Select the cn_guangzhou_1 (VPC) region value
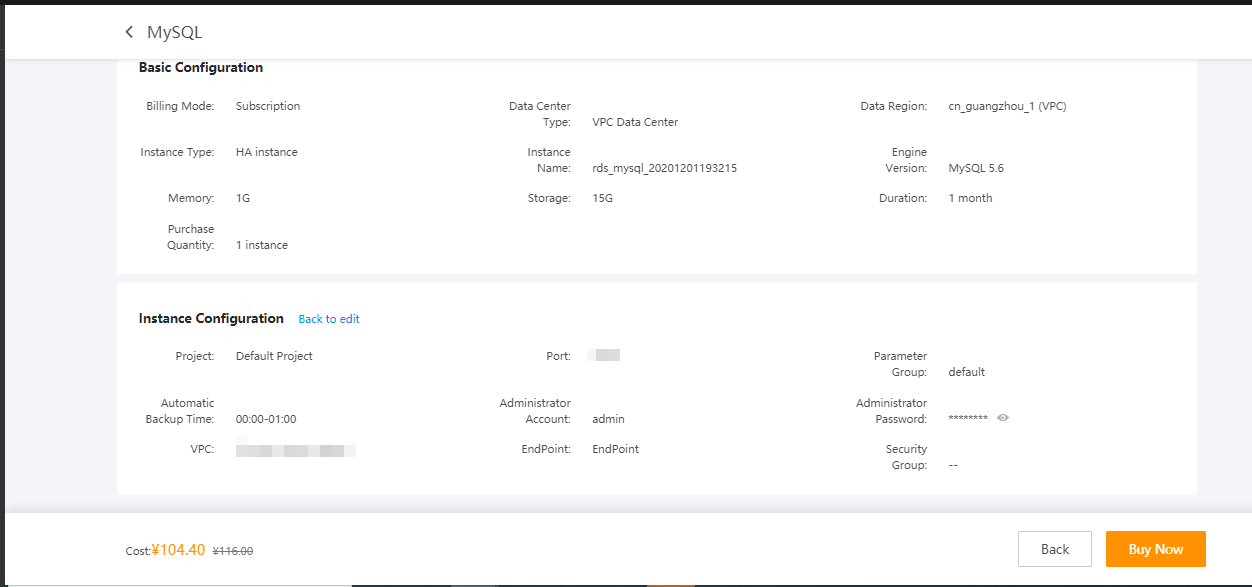 pos(1007,106)
